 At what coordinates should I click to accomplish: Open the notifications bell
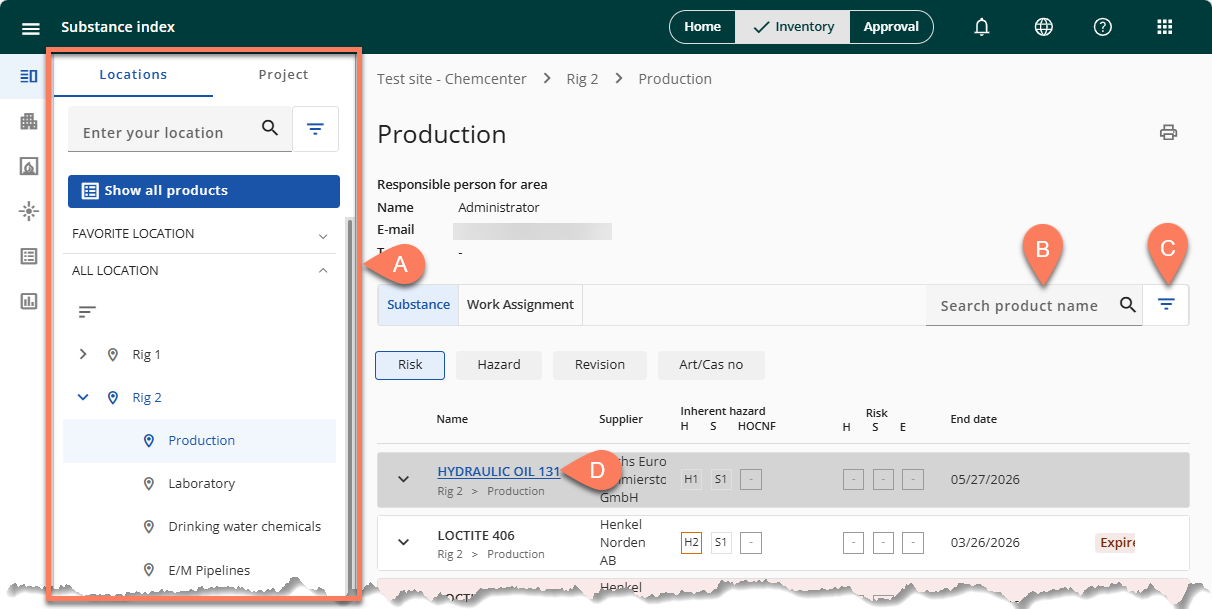click(x=982, y=28)
